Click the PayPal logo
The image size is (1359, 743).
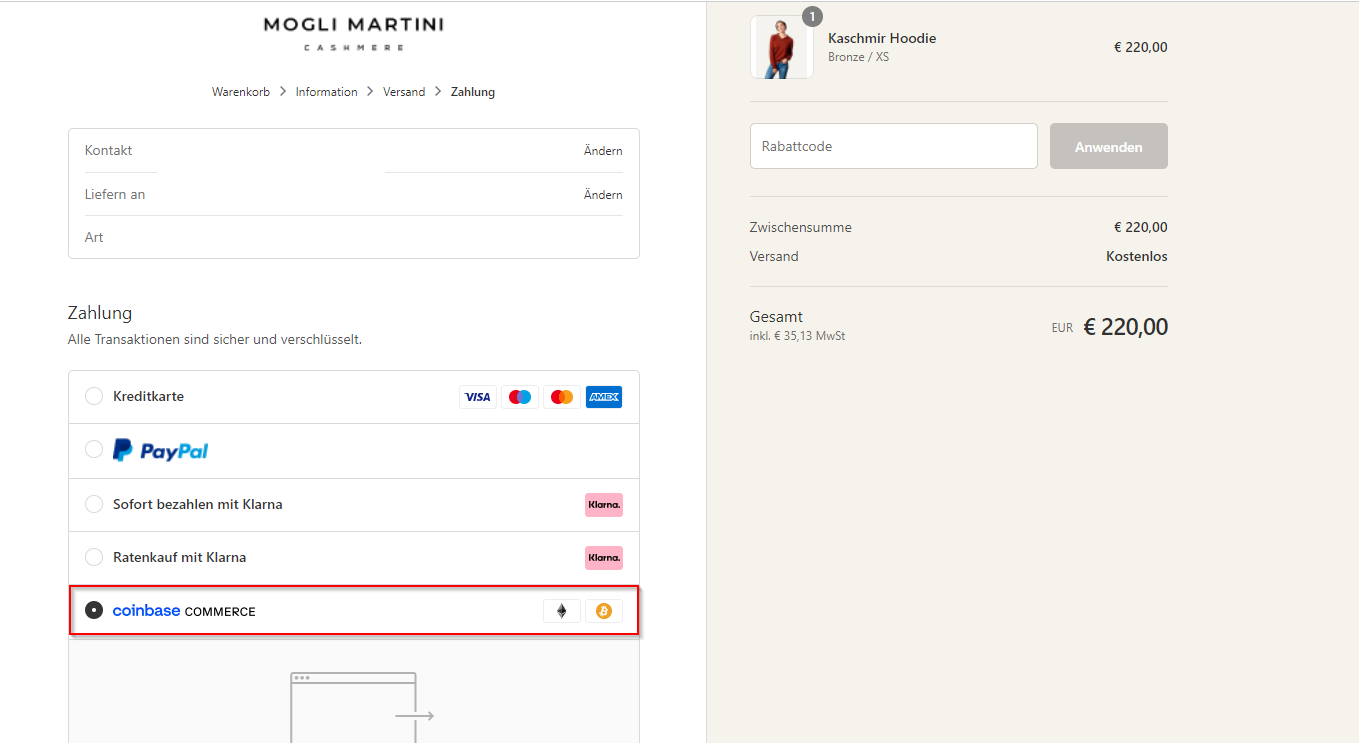tap(160, 450)
